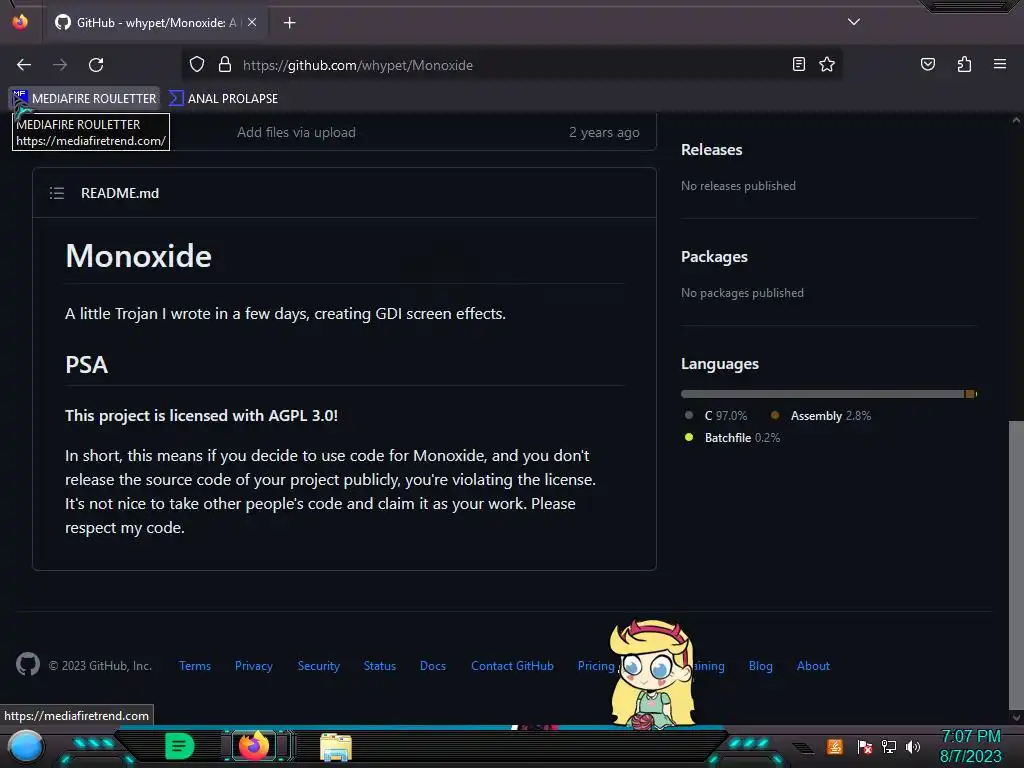The image size is (1024, 768).
Task: Click the C 97.0% language entry
Action: click(716, 416)
